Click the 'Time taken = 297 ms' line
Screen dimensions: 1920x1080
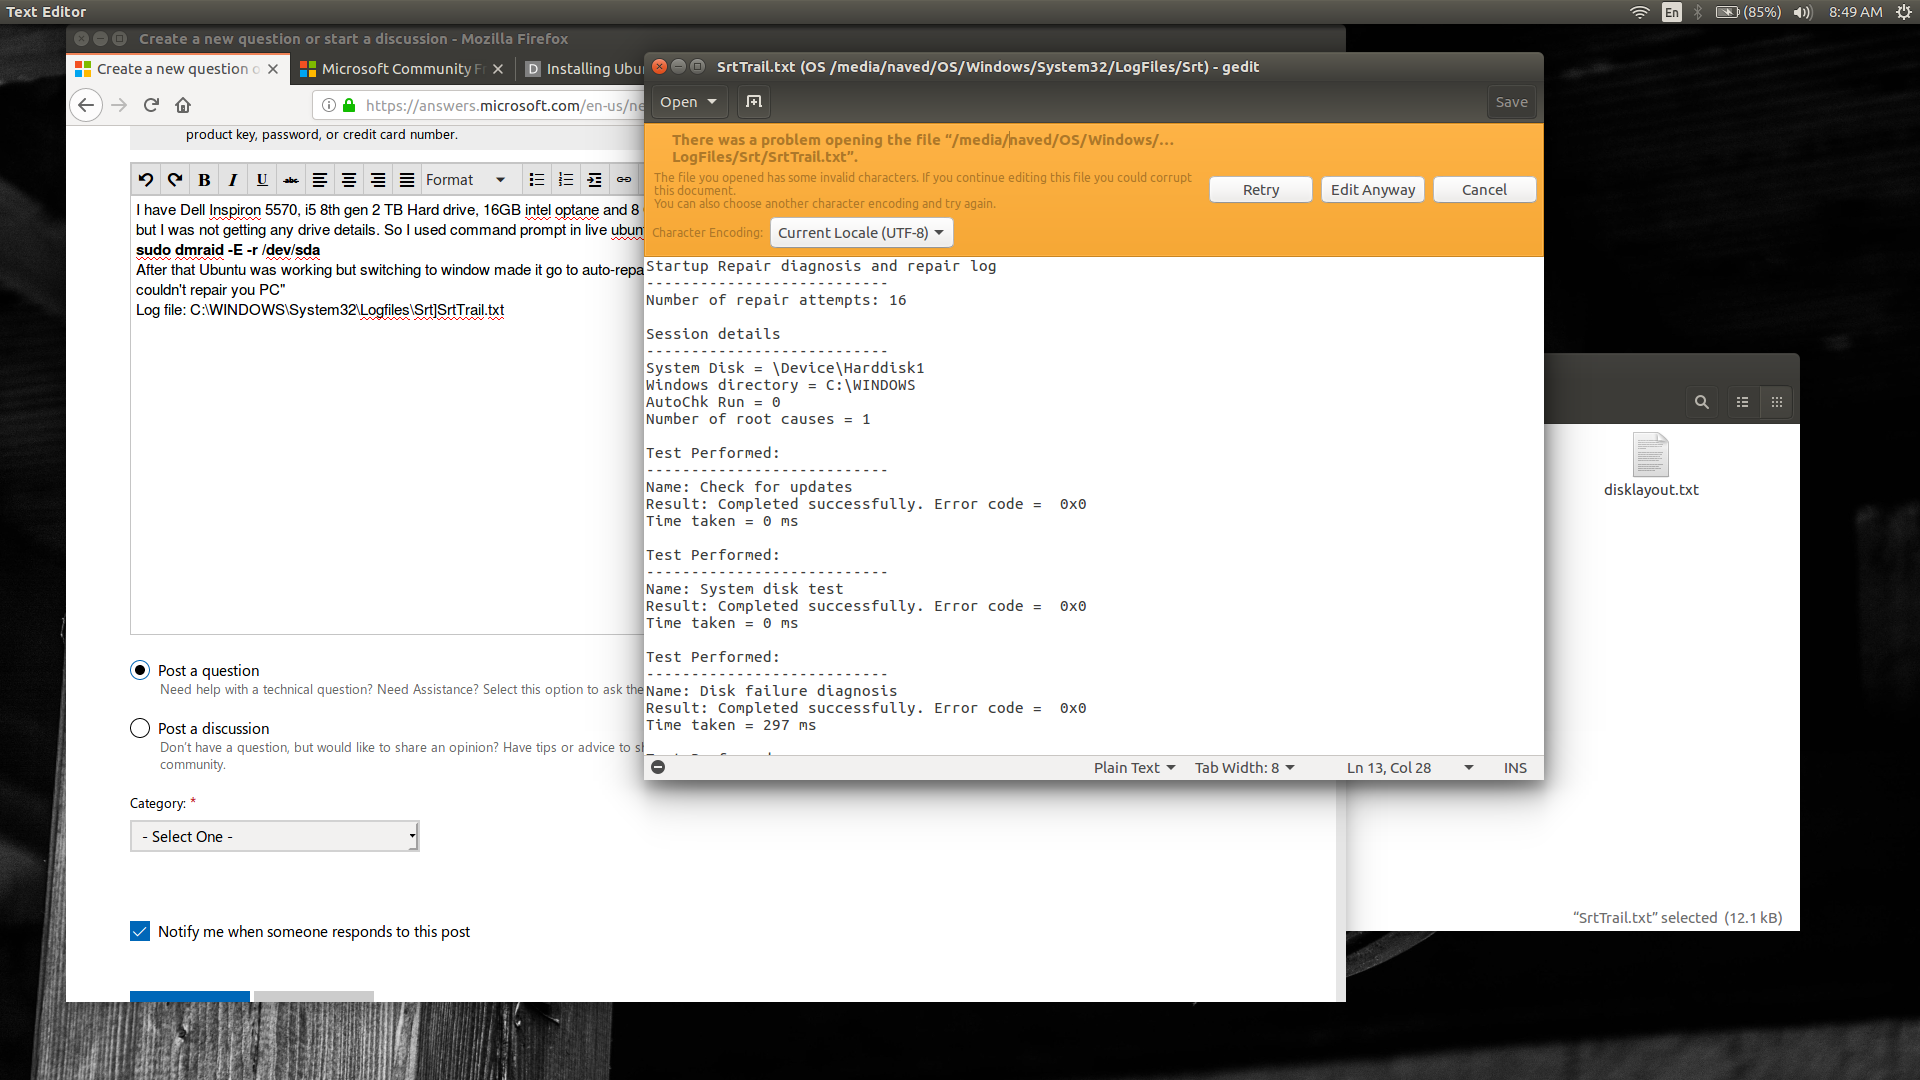click(731, 725)
